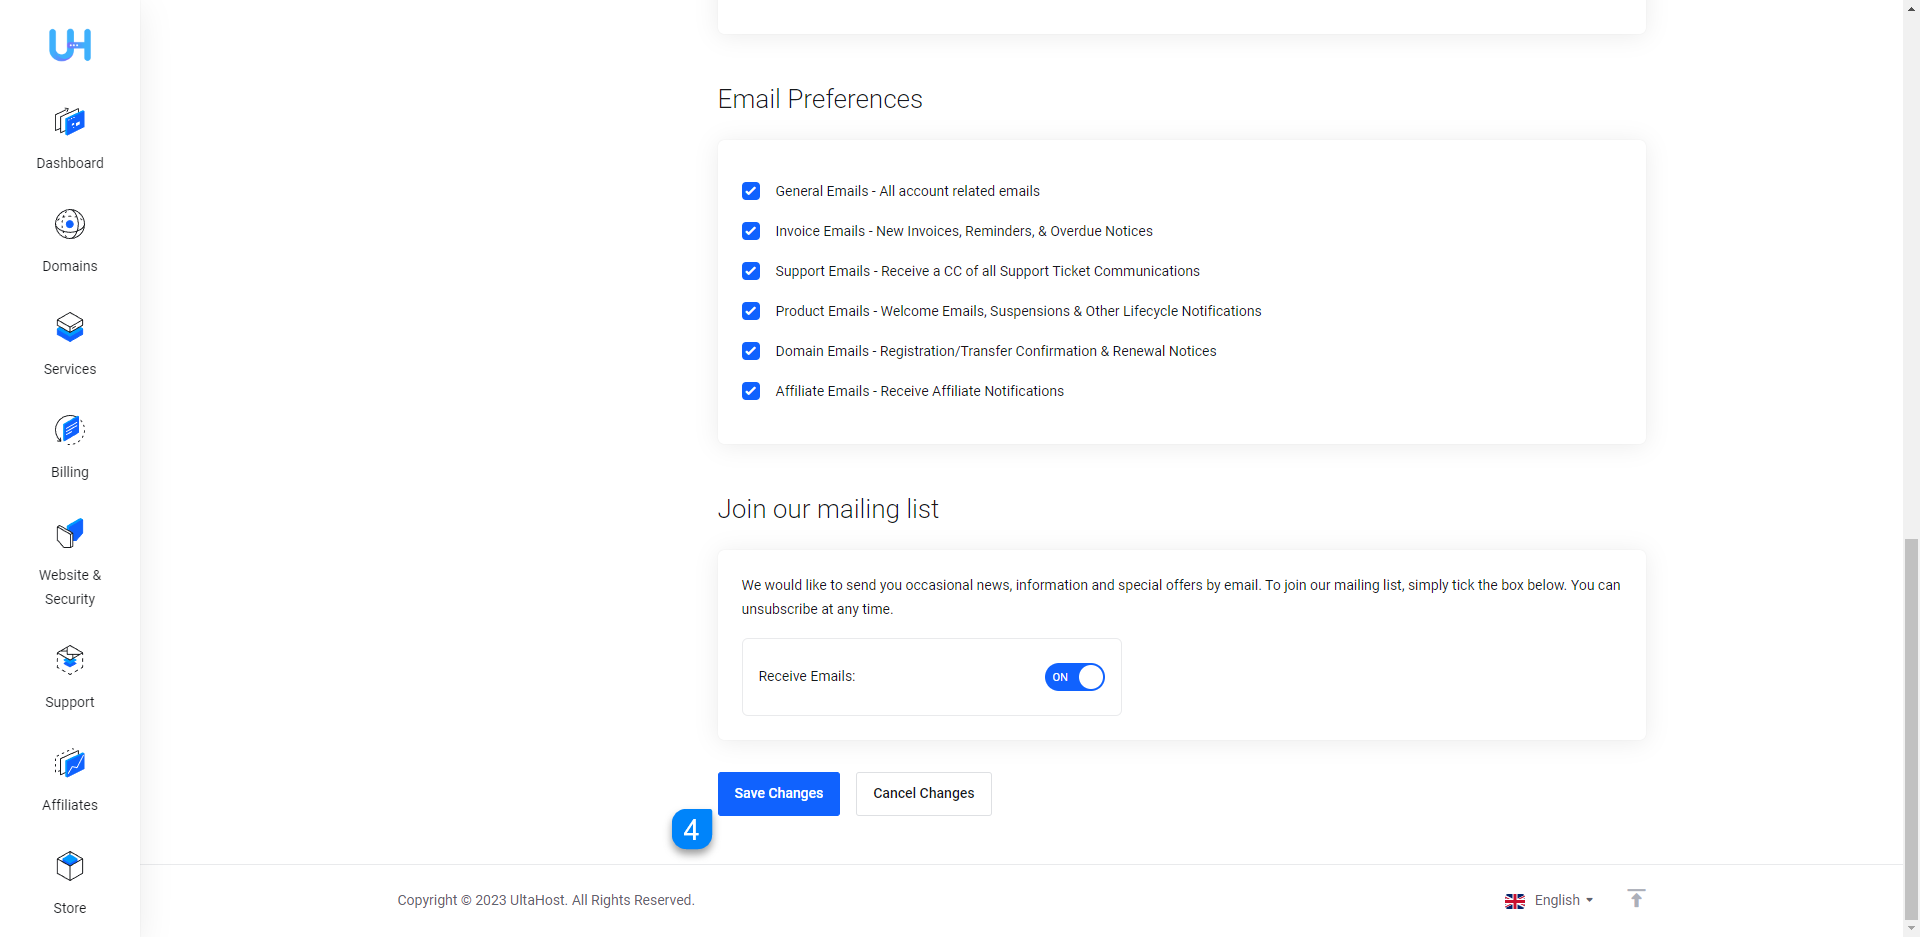Screen dimensions: 1920x937
Task: Click the Store menu label
Action: tap(70, 908)
